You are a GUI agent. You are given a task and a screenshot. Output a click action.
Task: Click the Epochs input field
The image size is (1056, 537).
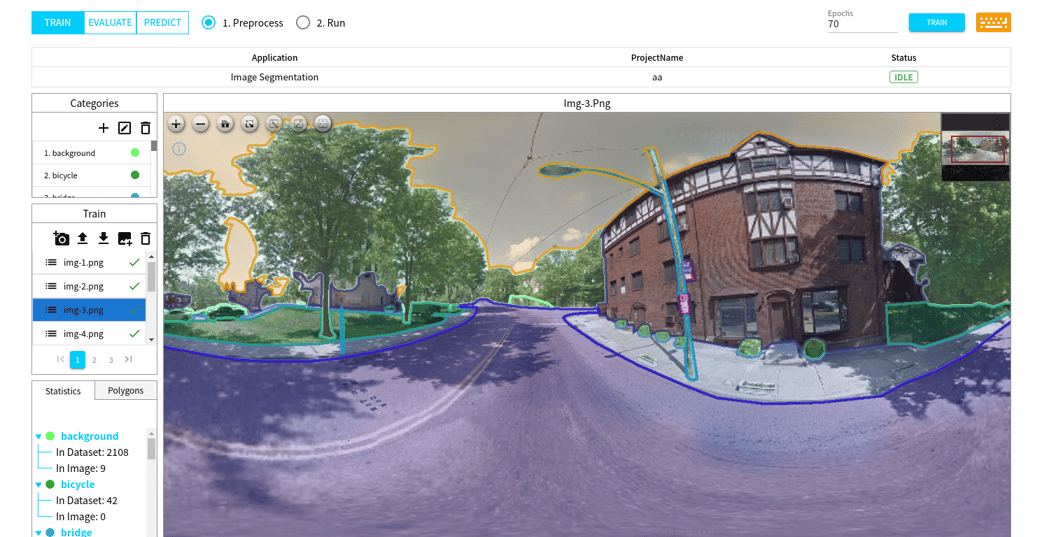pos(861,24)
